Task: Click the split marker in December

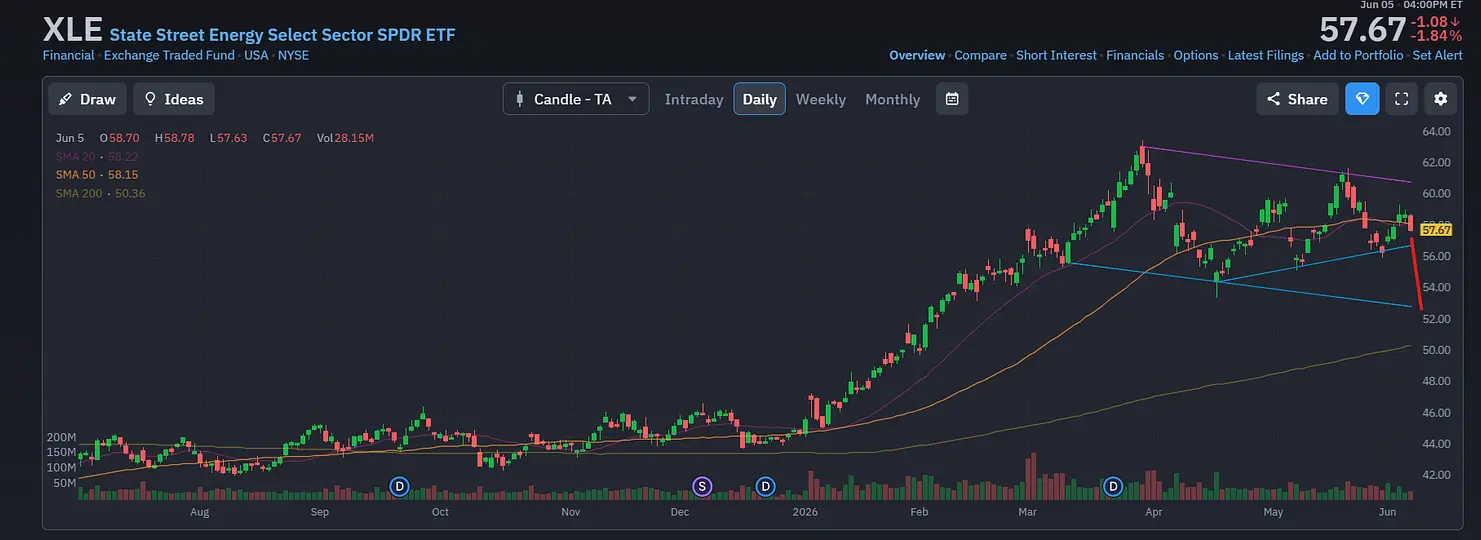Action: (x=702, y=486)
